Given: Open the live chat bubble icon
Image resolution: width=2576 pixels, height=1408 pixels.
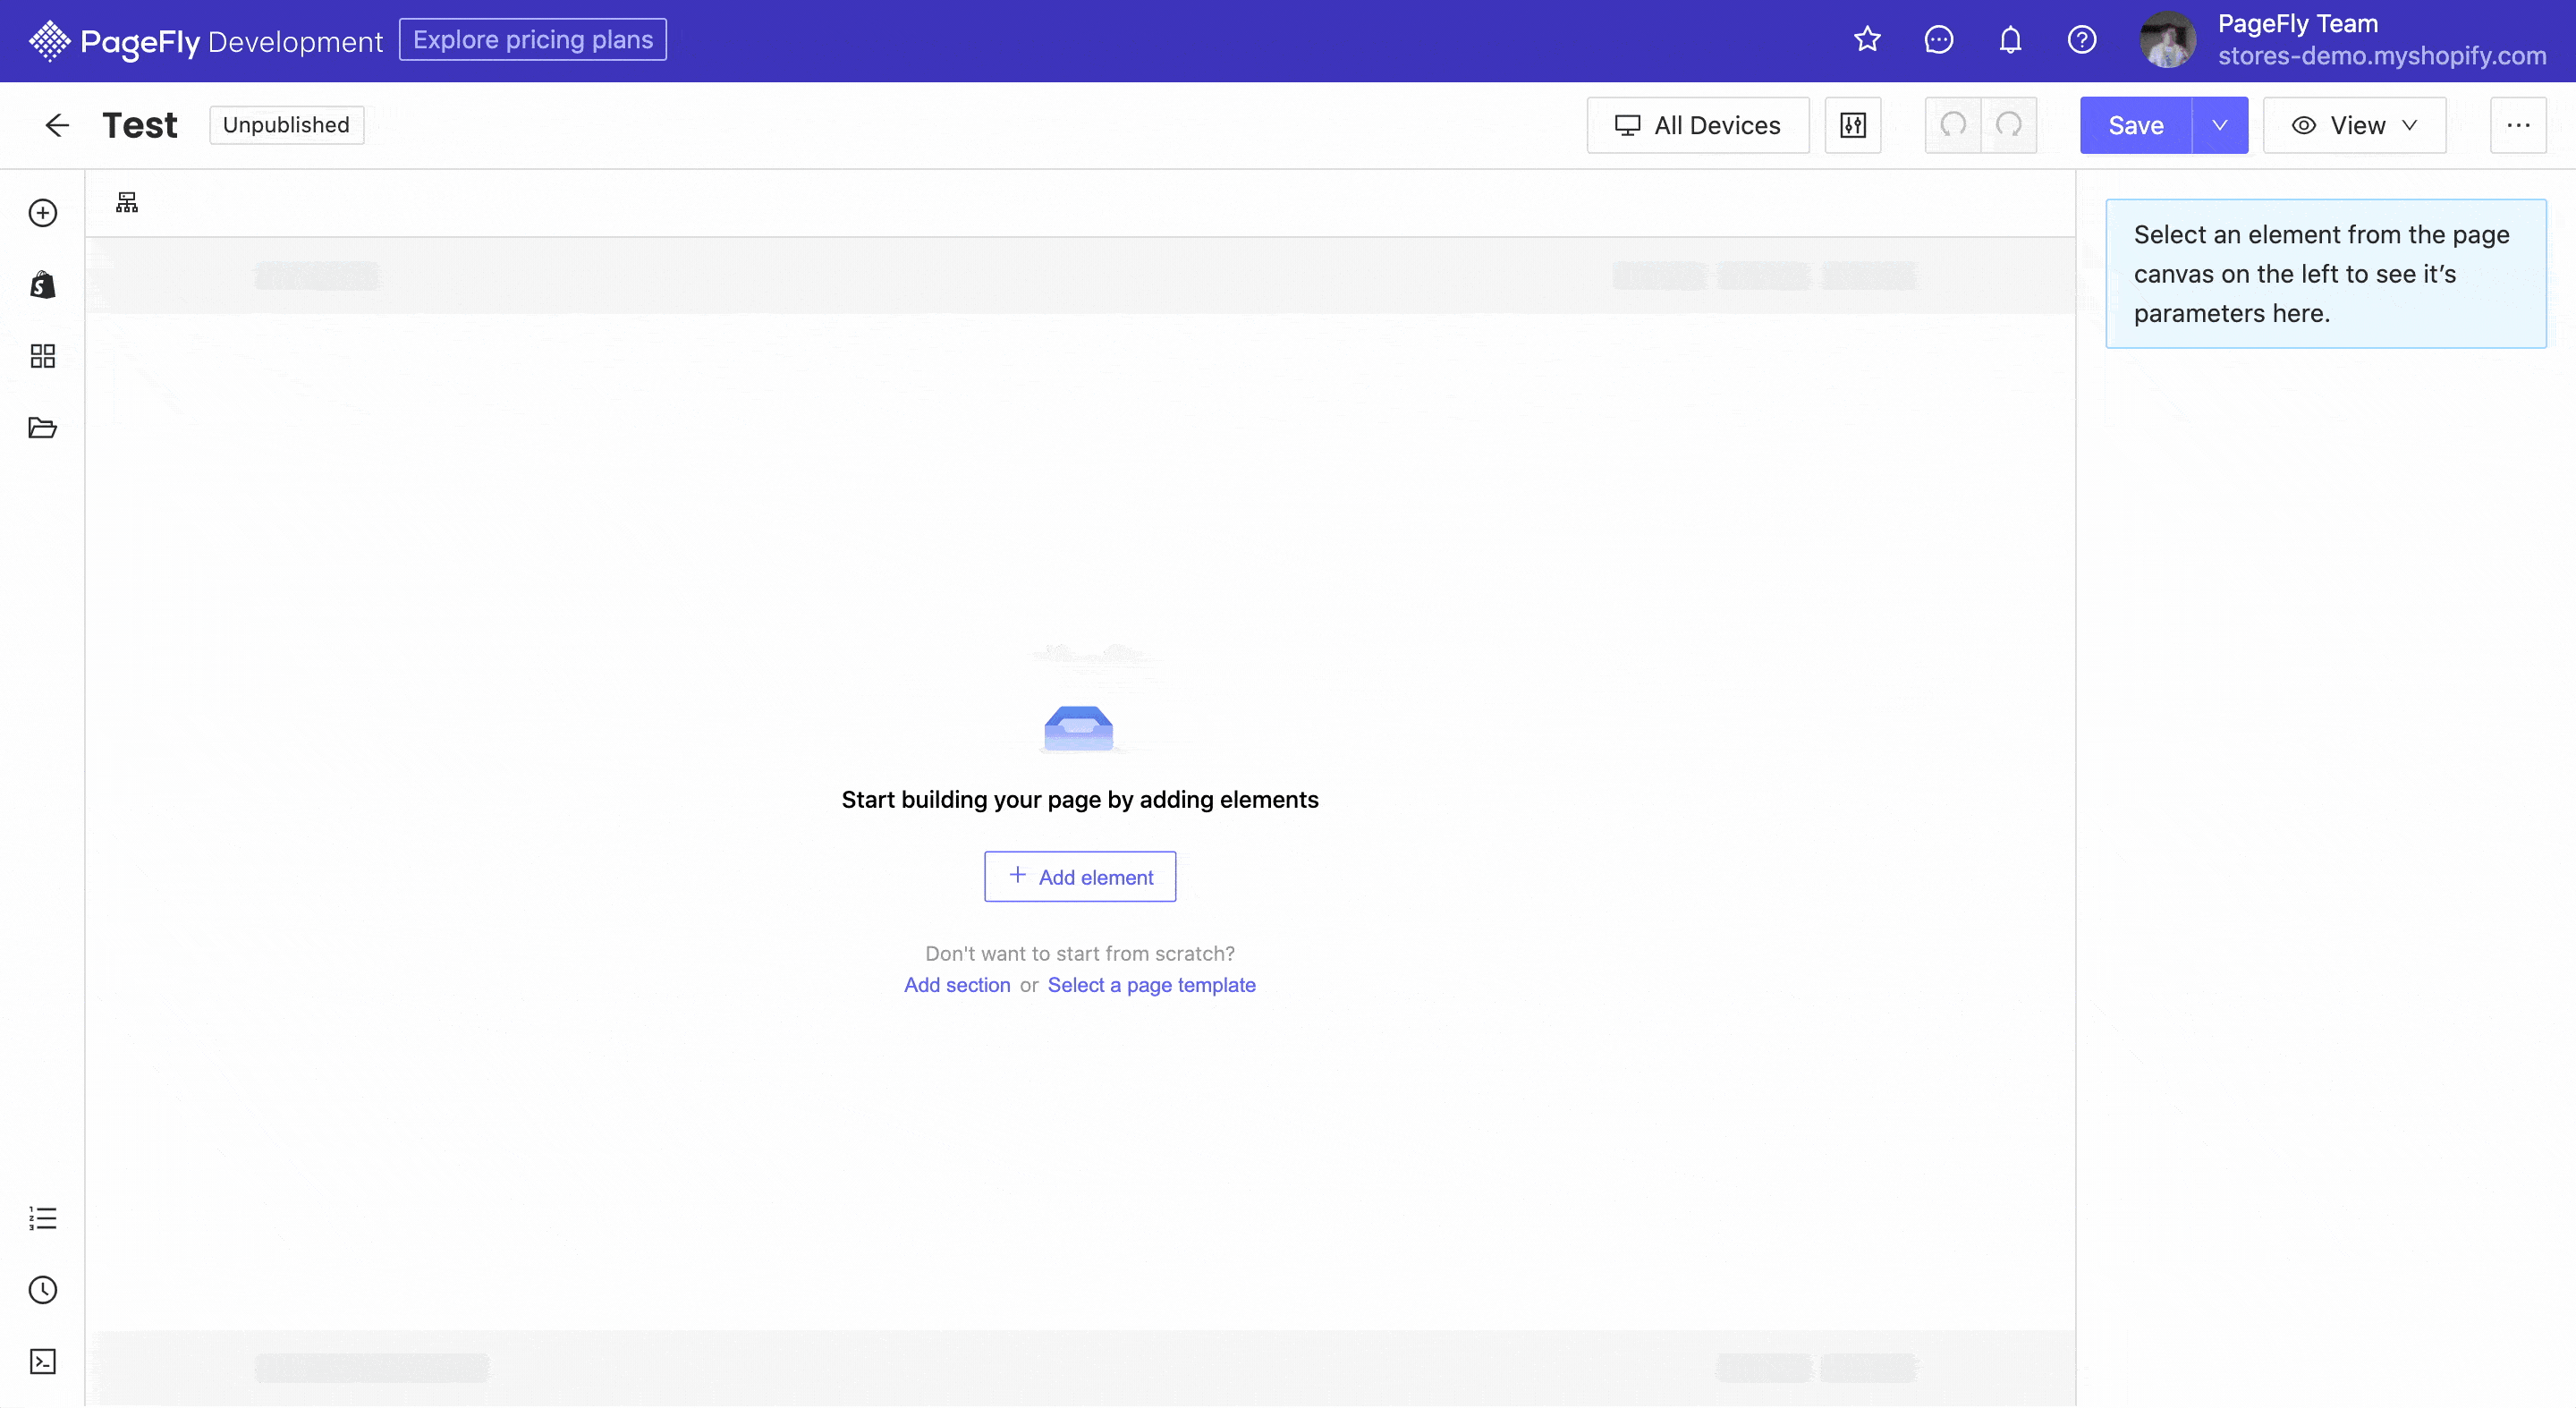Looking at the screenshot, I should (x=1938, y=40).
